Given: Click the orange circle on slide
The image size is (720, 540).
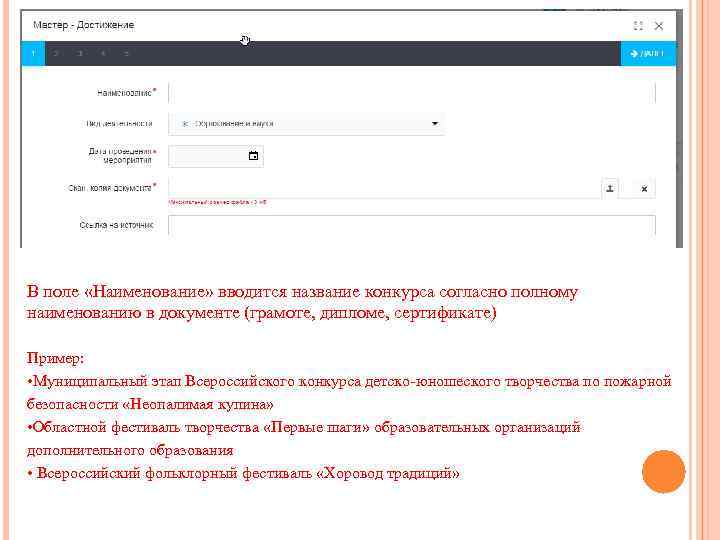Looking at the screenshot, I should click(664, 472).
